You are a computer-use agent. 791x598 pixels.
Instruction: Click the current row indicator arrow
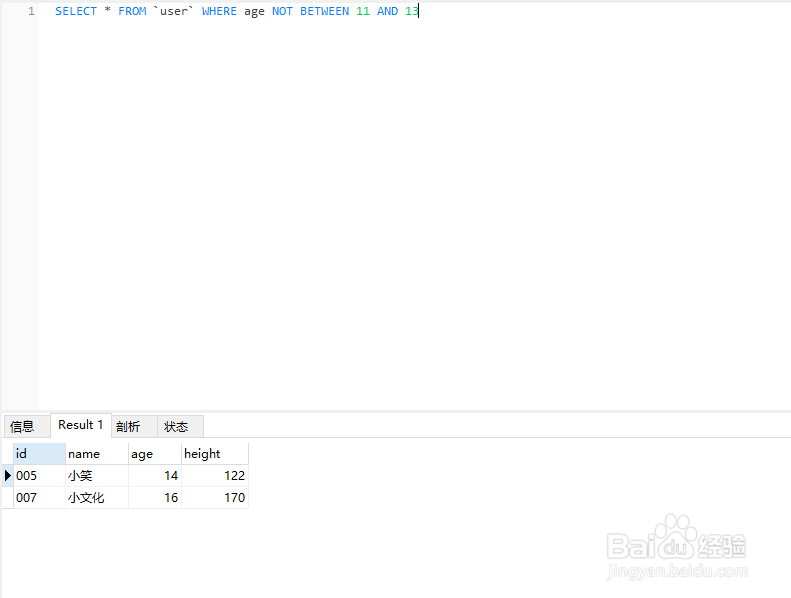pyautogui.click(x=8, y=475)
